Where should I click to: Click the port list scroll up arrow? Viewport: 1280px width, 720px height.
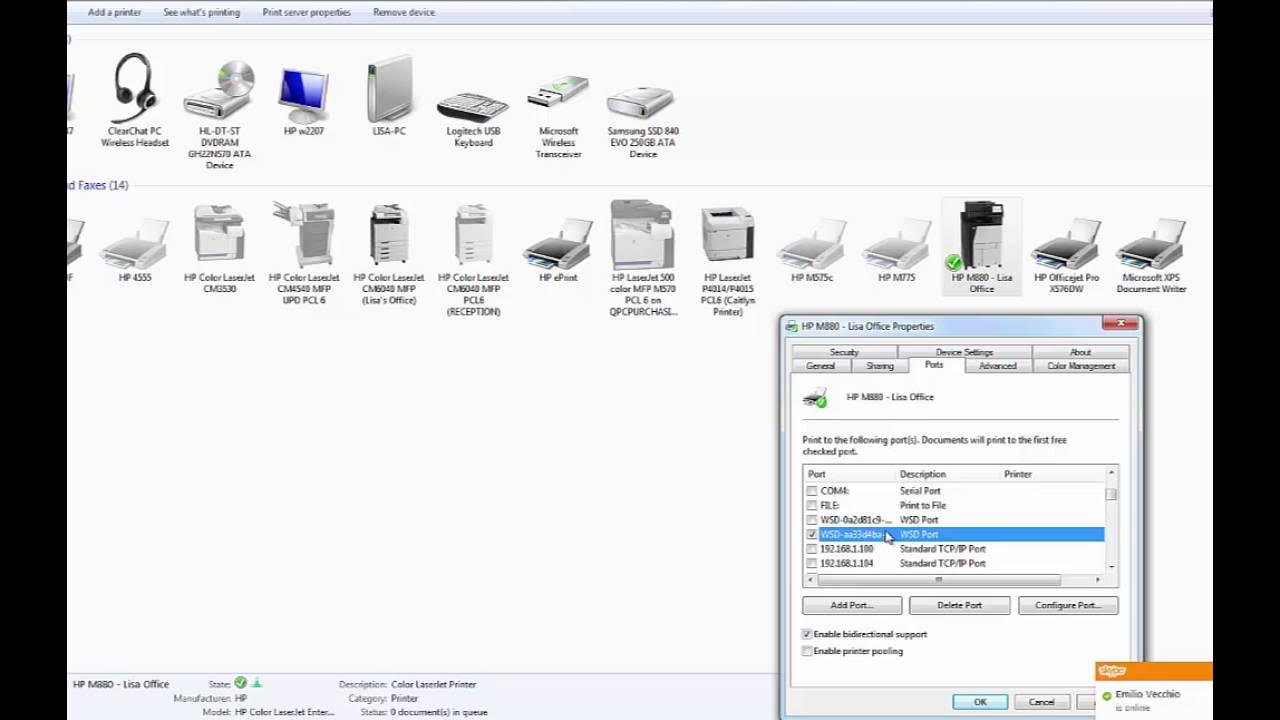pos(1111,473)
